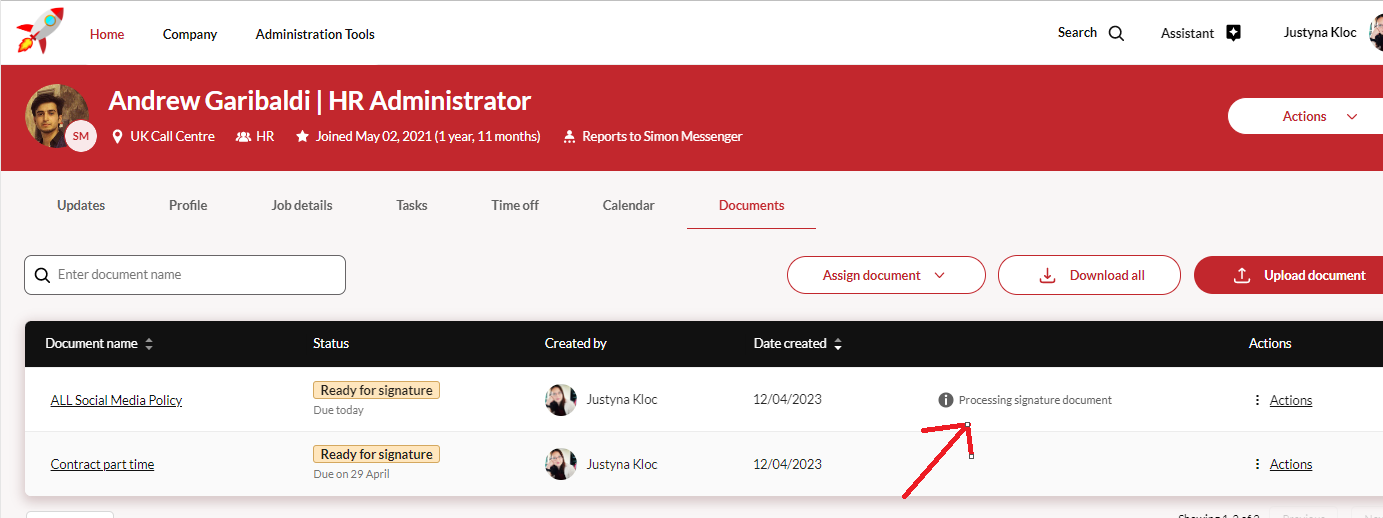
Task: Sort by Date created column arrows
Action: 838,344
